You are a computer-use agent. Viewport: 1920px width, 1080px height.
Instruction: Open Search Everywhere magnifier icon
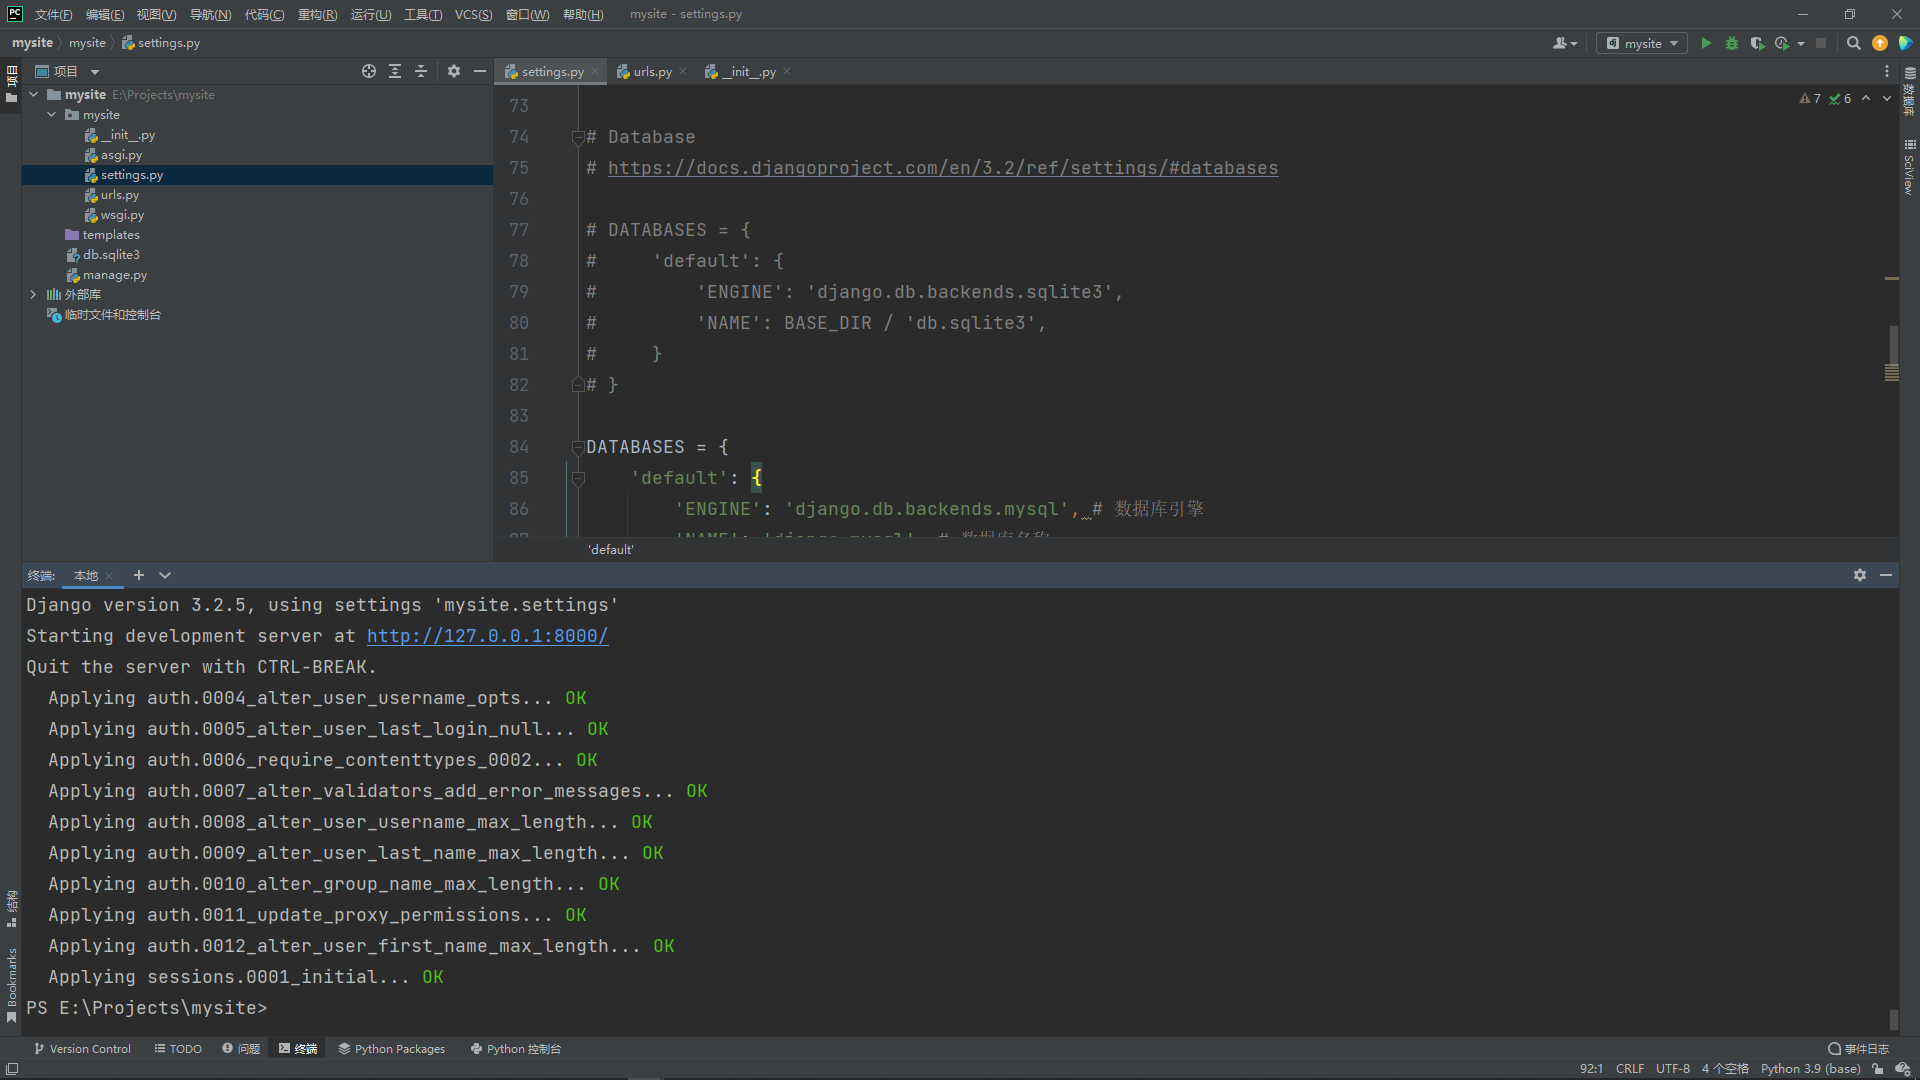1853,43
